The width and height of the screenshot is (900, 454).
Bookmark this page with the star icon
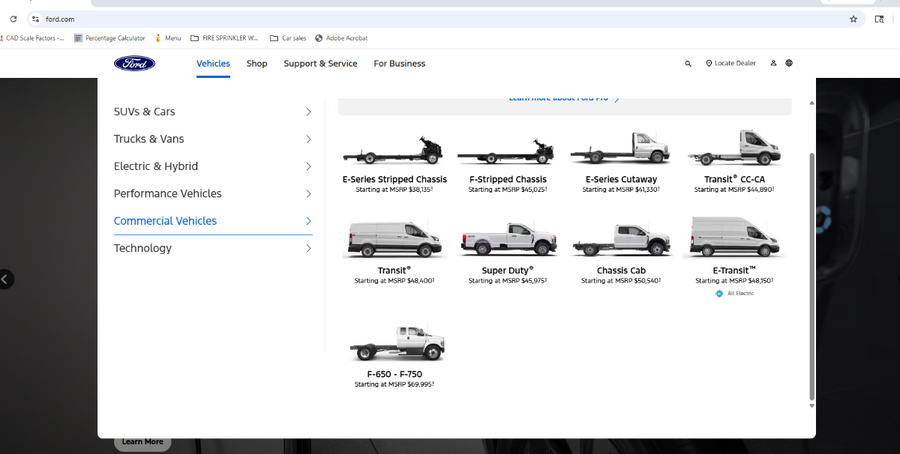point(853,18)
